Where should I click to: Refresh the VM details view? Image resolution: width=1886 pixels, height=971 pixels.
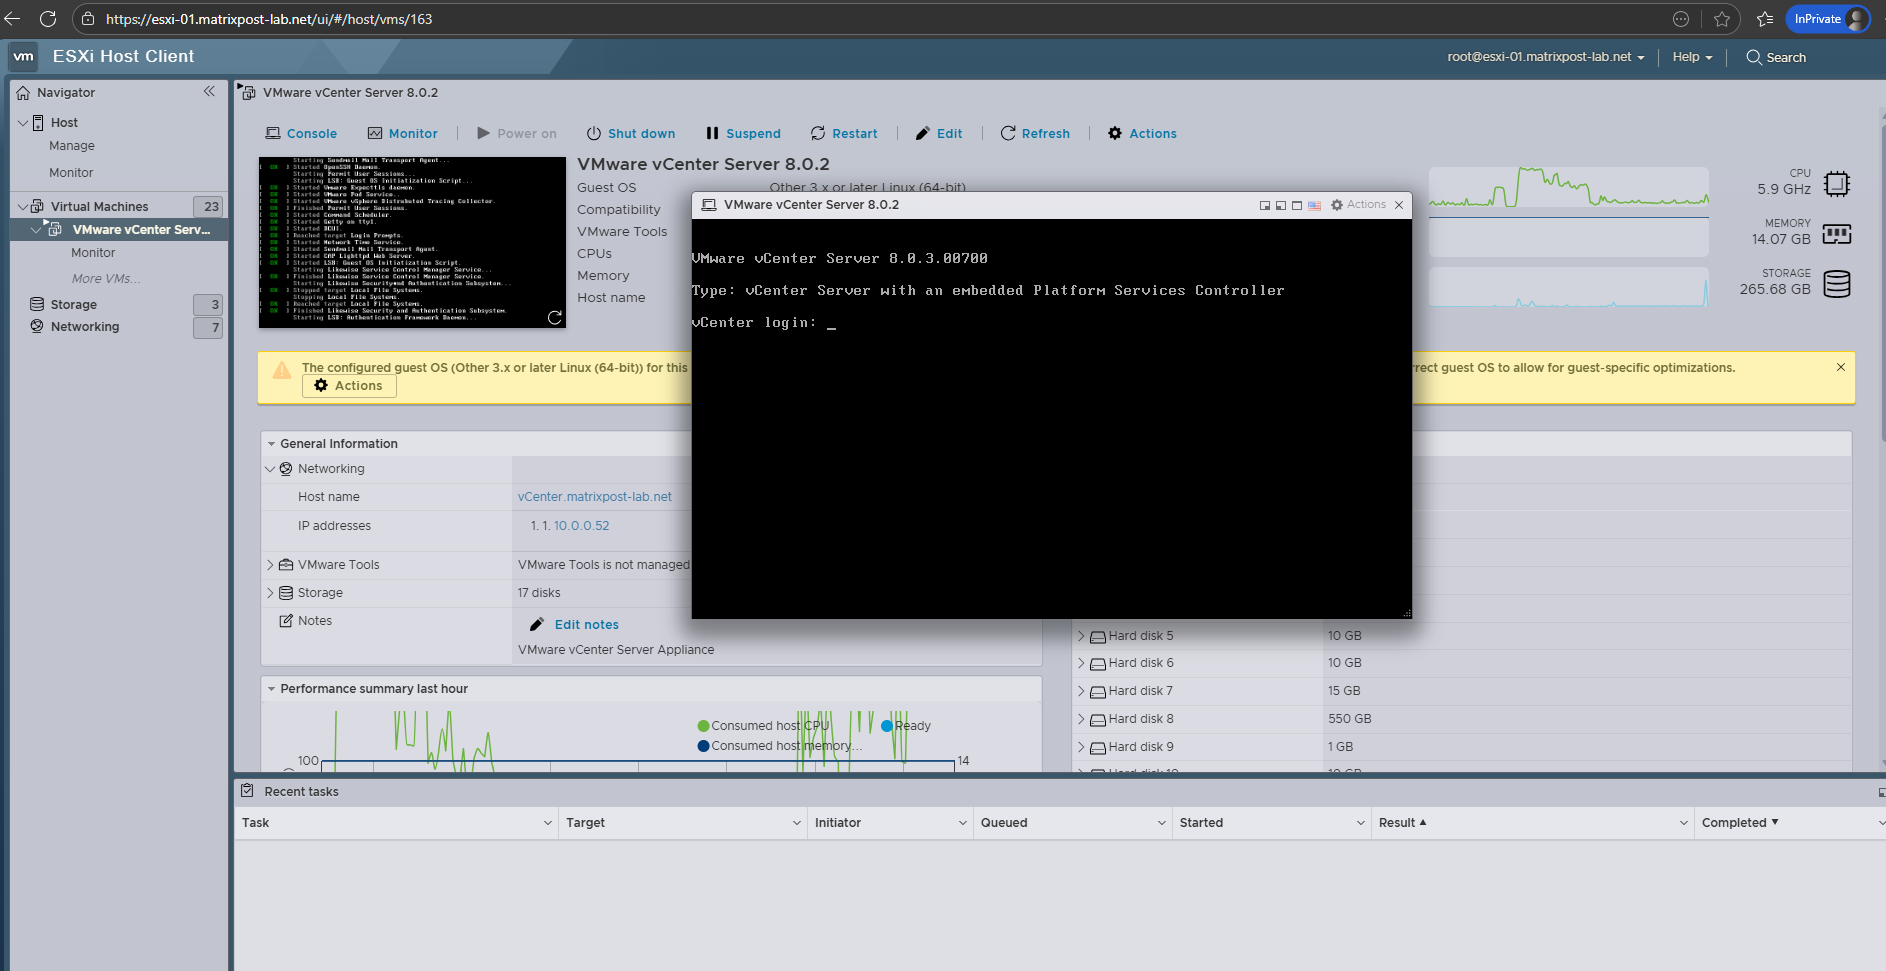pos(1035,133)
